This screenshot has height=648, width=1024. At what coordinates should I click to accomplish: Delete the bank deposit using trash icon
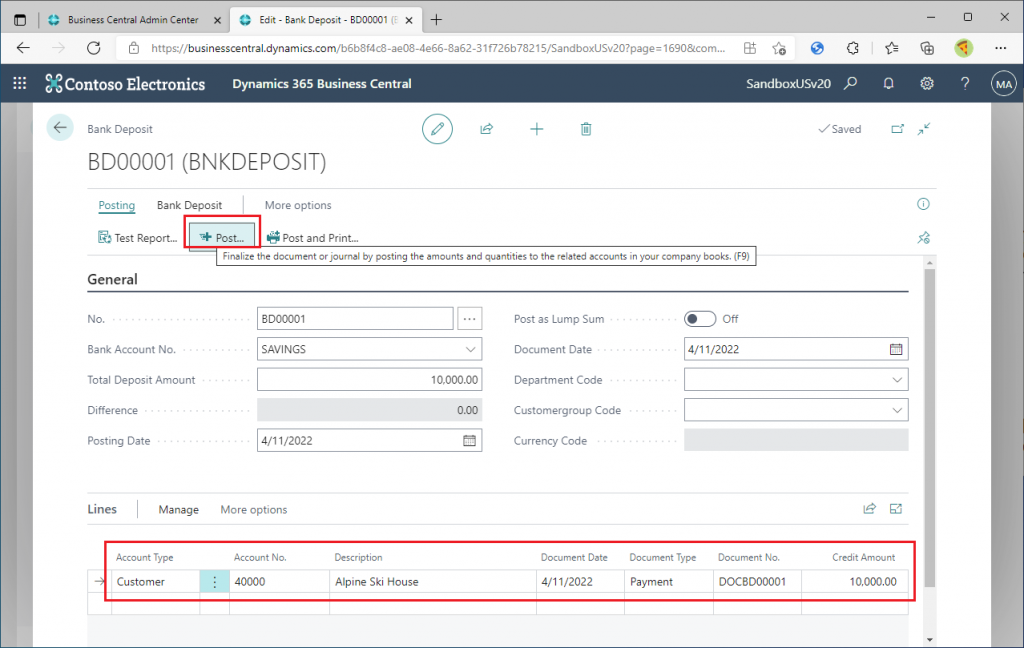point(586,129)
